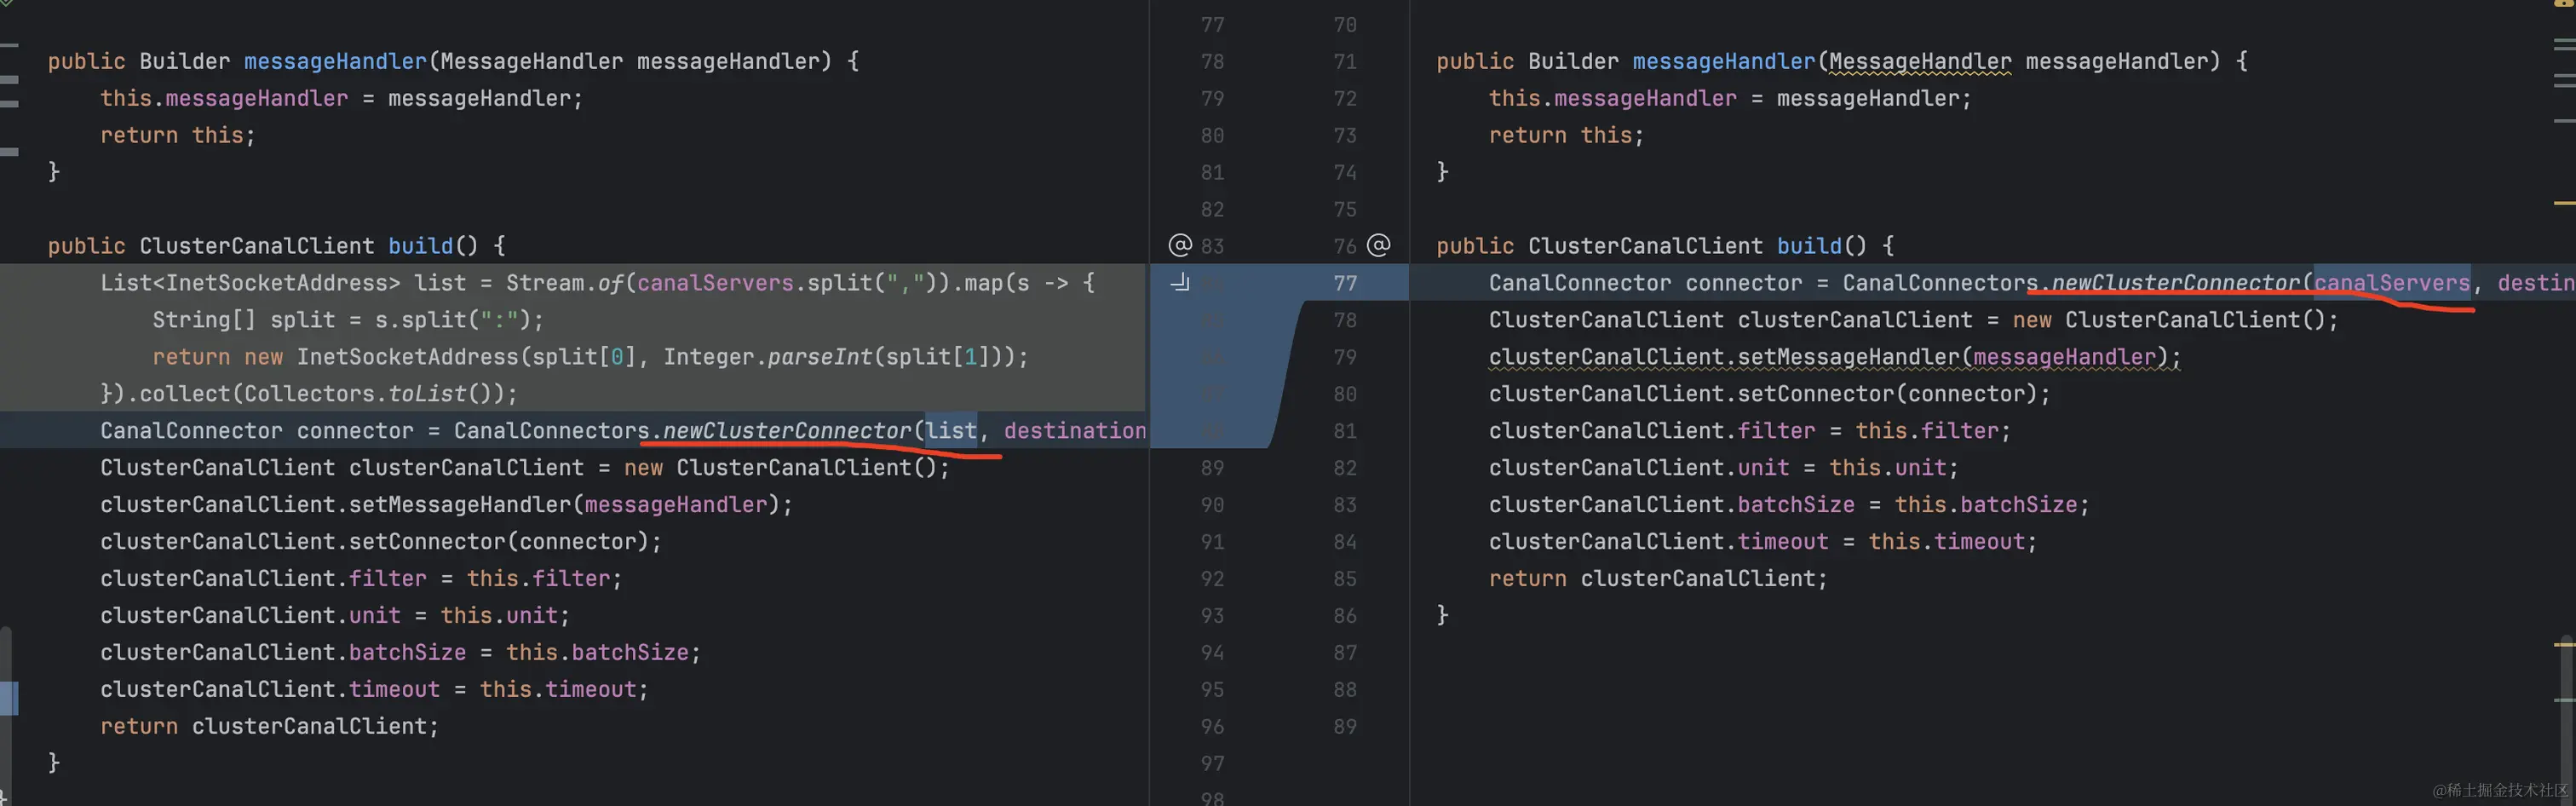
Task: Click "clusterCanalClient.setConnector(connector);" in left pane
Action: pyautogui.click(x=381, y=542)
